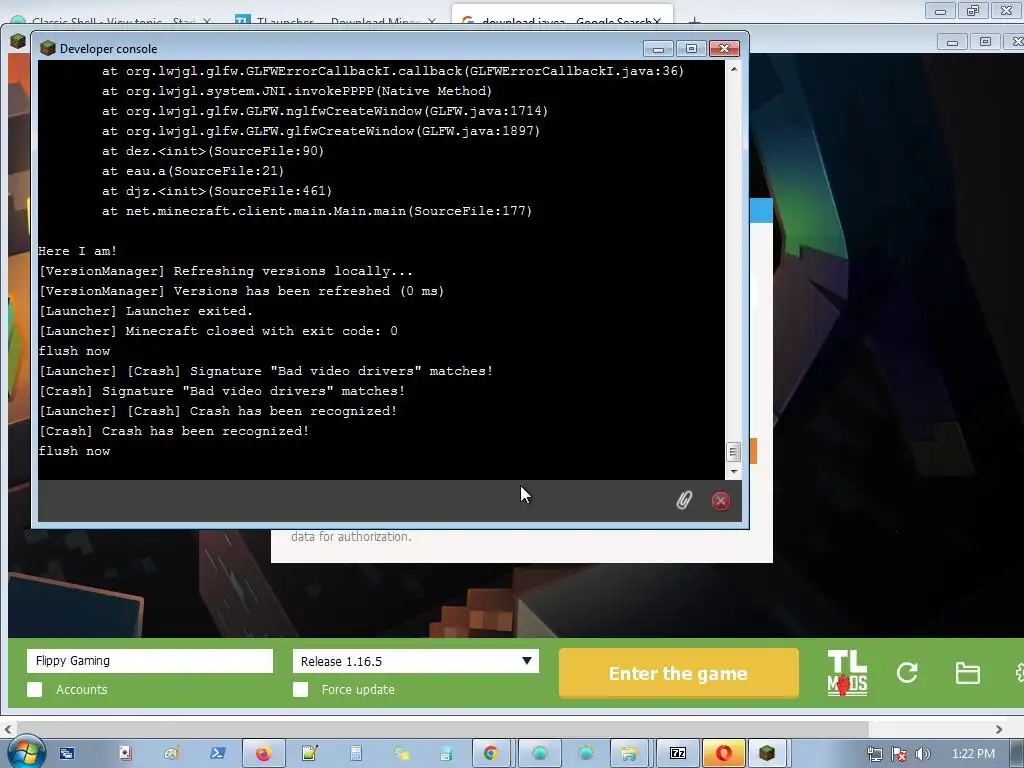1024x768 pixels.
Task: Open the Solitaire cards taskbar icon
Action: (125, 753)
